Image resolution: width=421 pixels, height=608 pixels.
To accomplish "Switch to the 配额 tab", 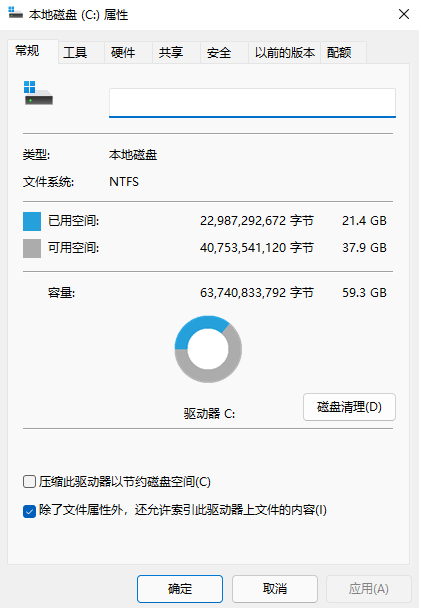I will coord(339,52).
